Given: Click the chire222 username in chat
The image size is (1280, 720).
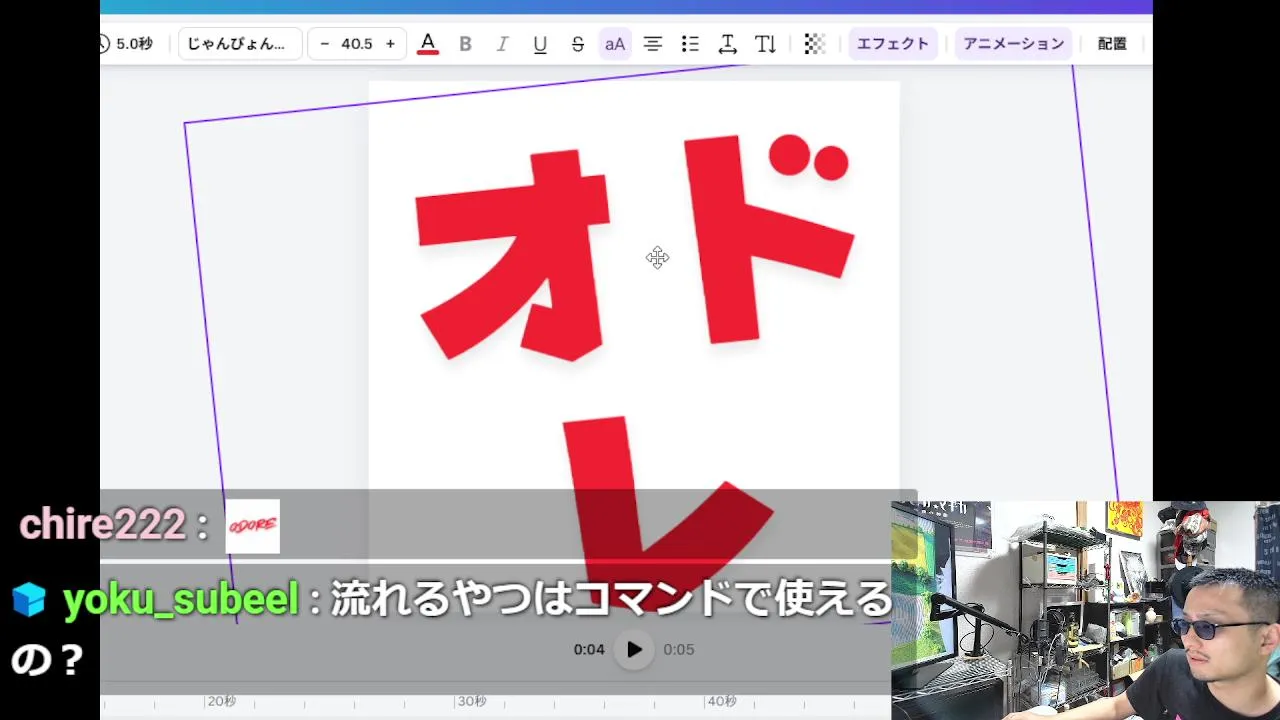Looking at the screenshot, I should (x=102, y=524).
